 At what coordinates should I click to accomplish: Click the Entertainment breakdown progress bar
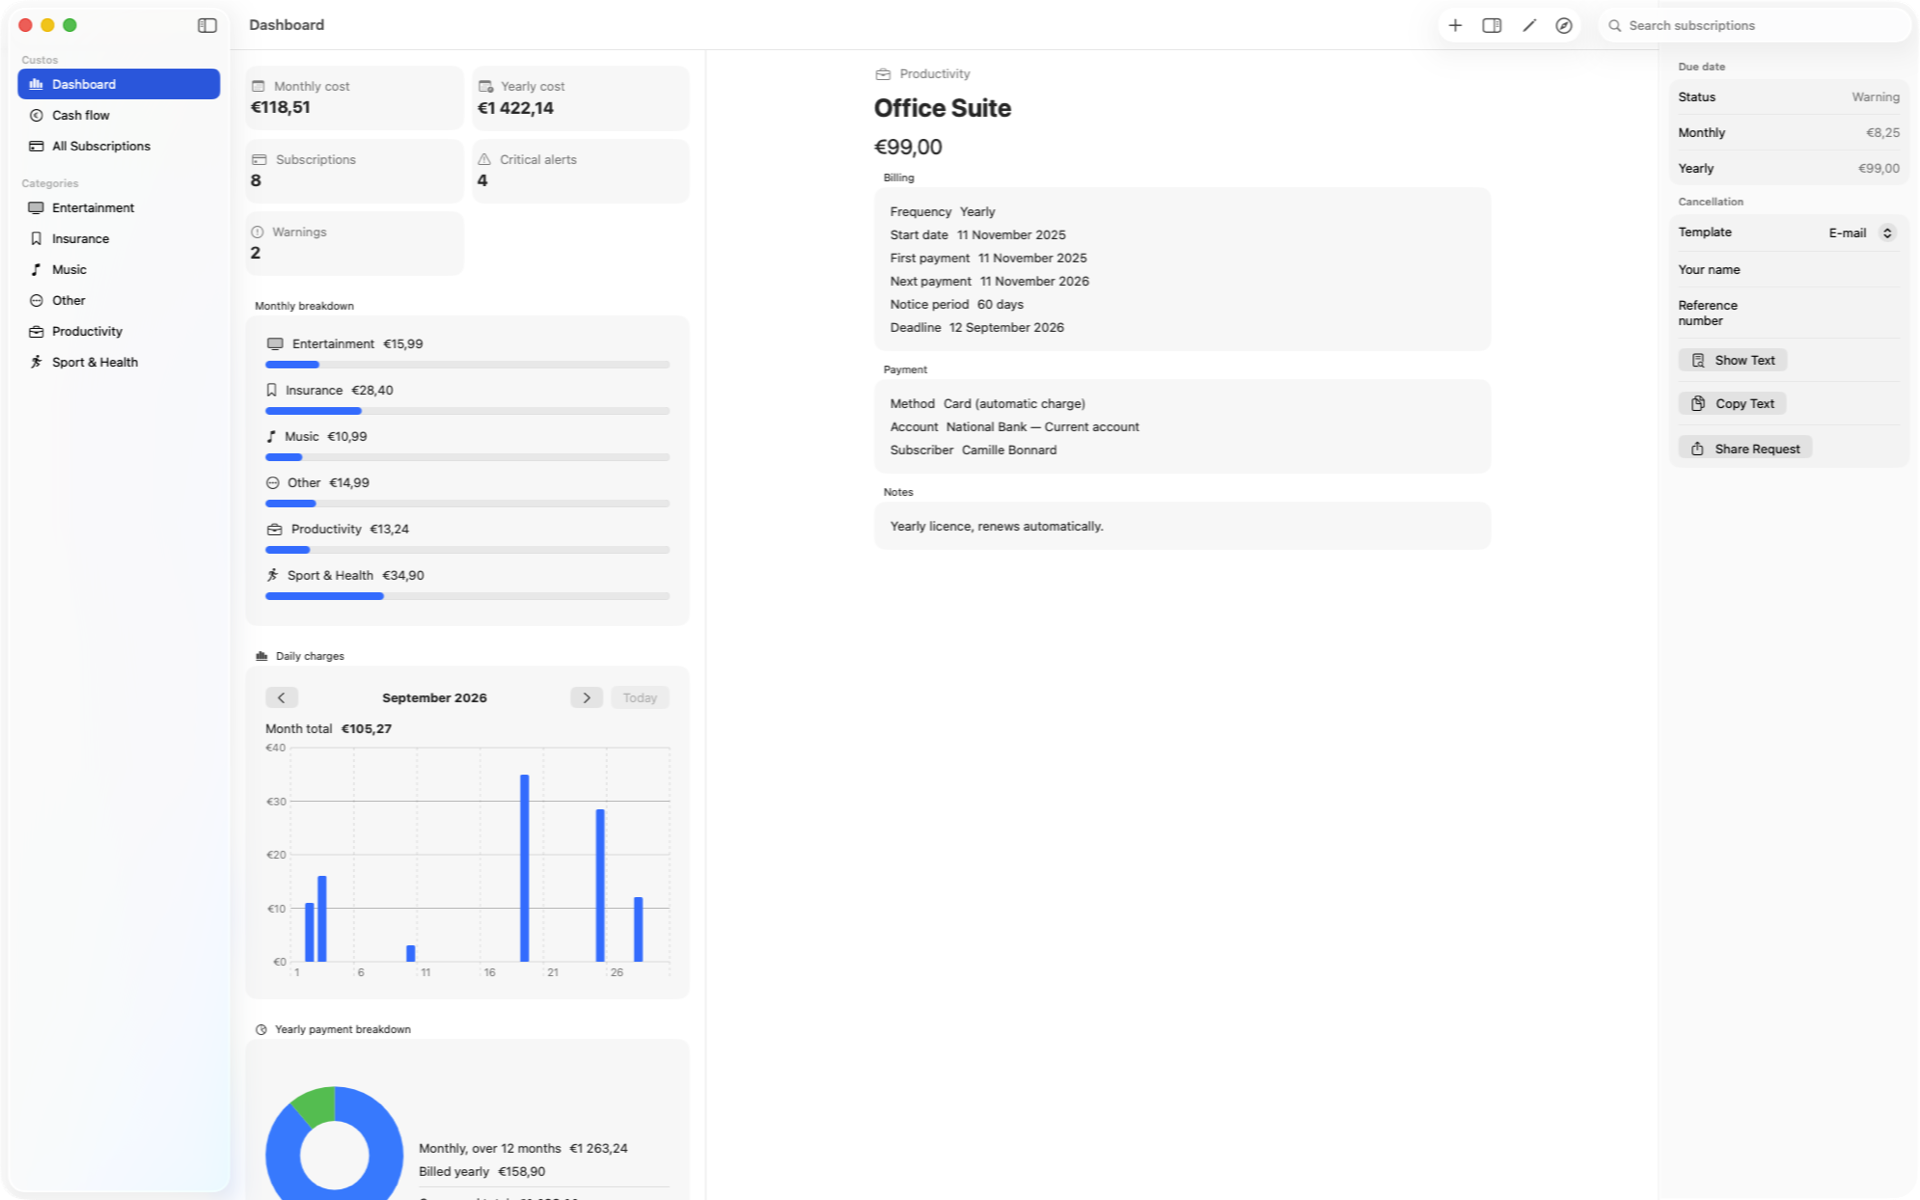click(x=467, y=365)
